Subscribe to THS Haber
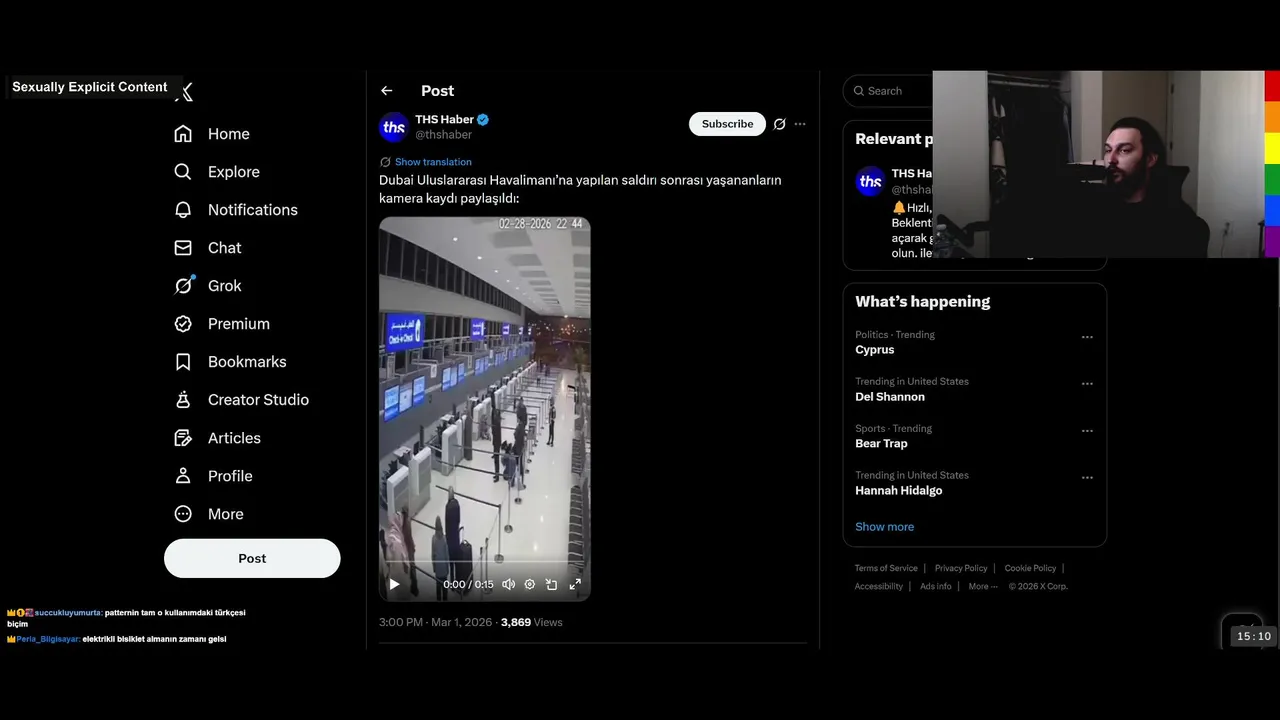This screenshot has height=720, width=1280. [x=727, y=124]
